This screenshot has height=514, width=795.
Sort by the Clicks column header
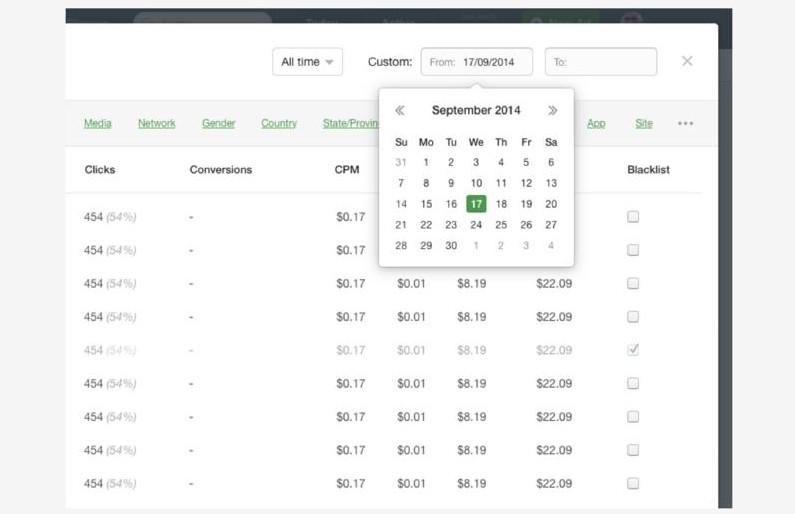[x=100, y=170]
